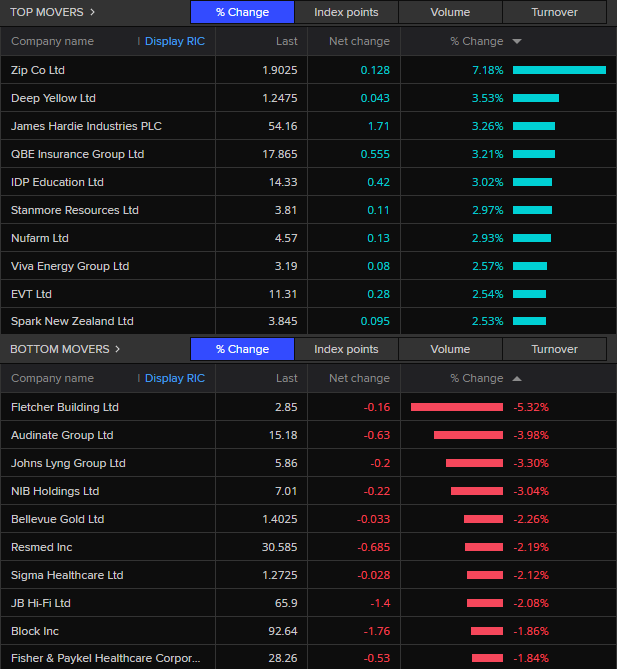Click the teal percent bar for Zip Co
Screen dimensions: 617x669
point(559,70)
